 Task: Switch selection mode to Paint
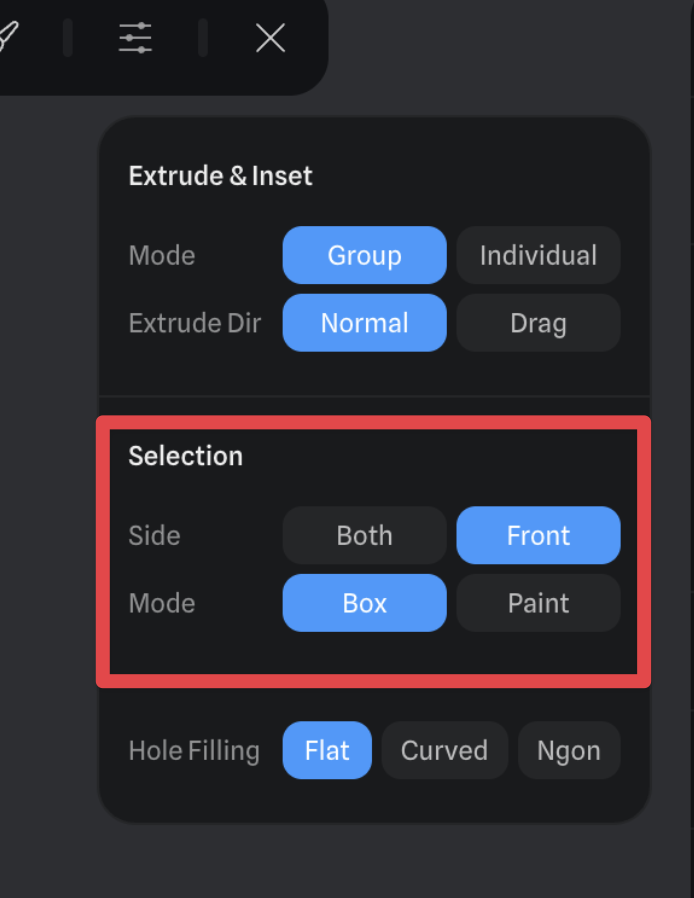(538, 603)
